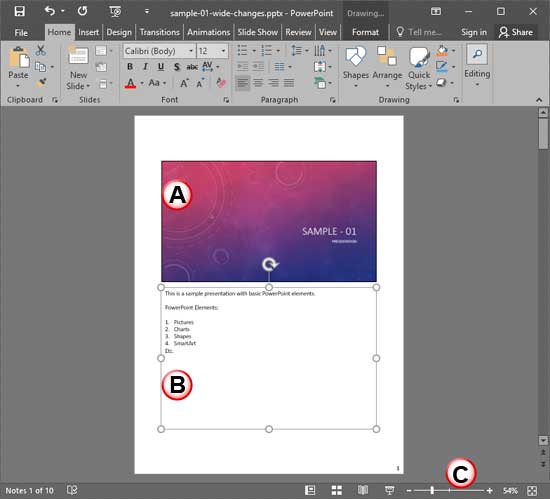Open Clipboard dialog launcher

pyautogui.click(x=55, y=100)
